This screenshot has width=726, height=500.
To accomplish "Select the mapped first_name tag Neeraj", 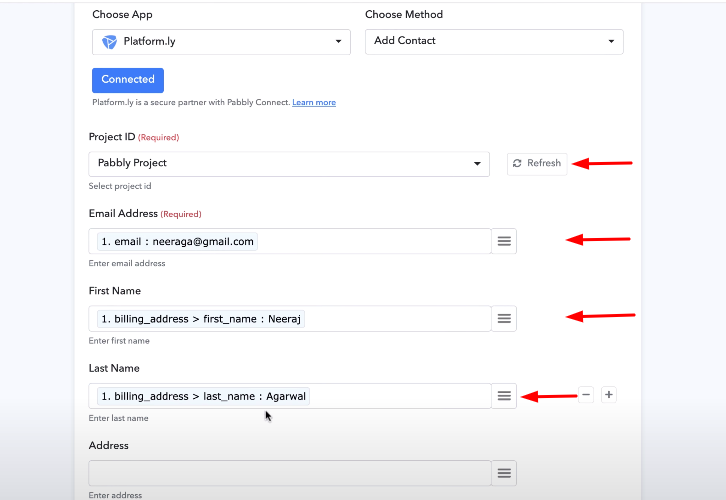I will tap(201, 319).
